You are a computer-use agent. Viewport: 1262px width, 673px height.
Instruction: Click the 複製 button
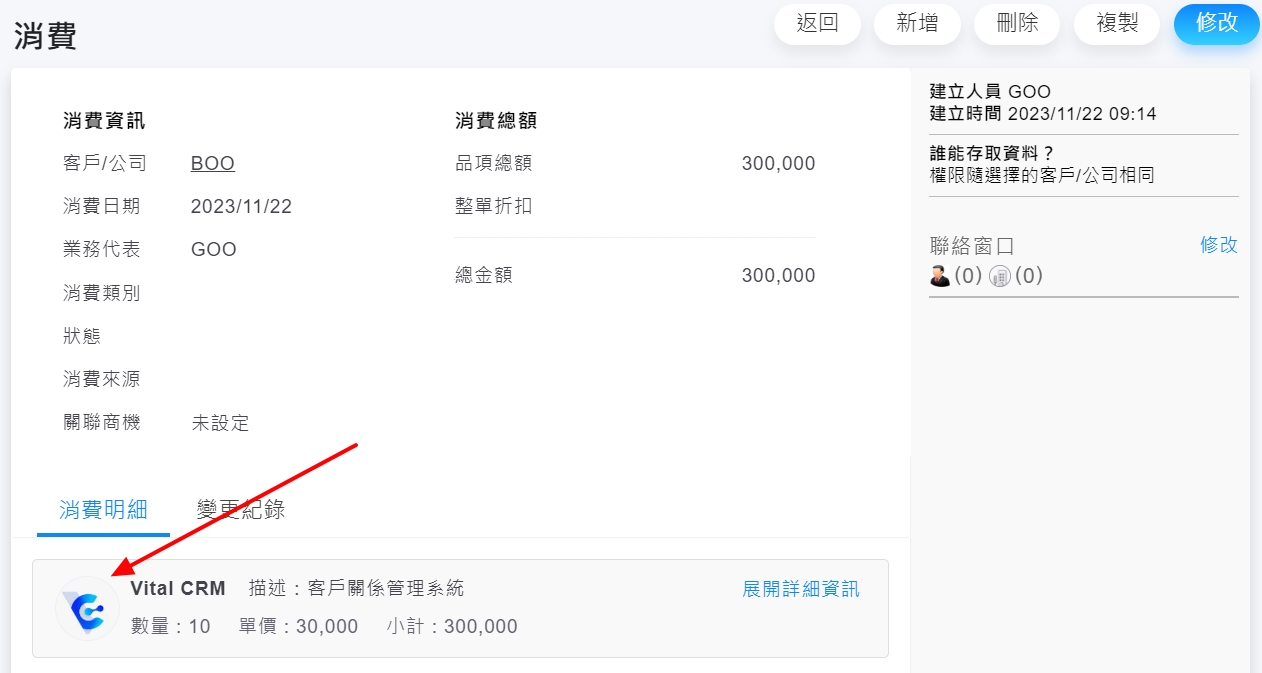(x=1117, y=24)
